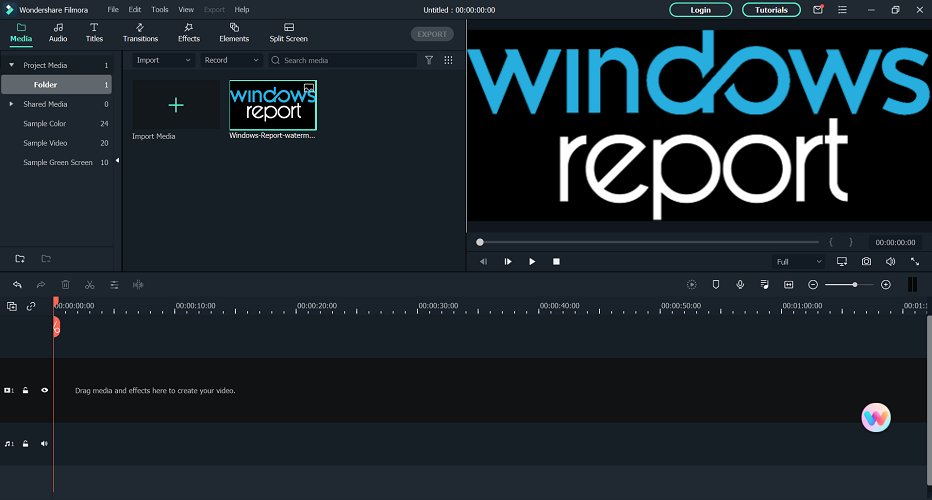The width and height of the screenshot is (932, 500).
Task: Click the snapshot camera icon
Action: [x=866, y=262]
